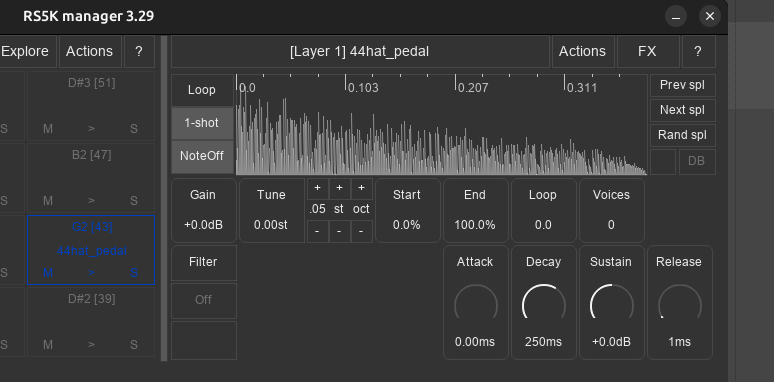The height and width of the screenshot is (382, 774).
Task: Open the sampler Actions menu next to FX
Action: pyautogui.click(x=582, y=51)
